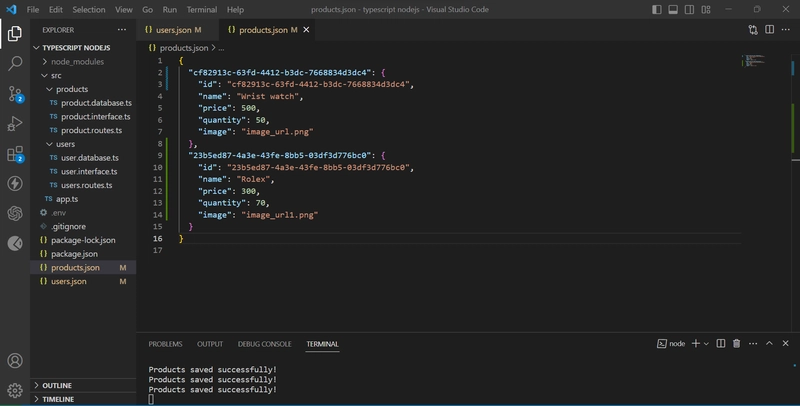Click the new terminal plus icon
Image resolution: width=800 pixels, height=406 pixels.
695,344
